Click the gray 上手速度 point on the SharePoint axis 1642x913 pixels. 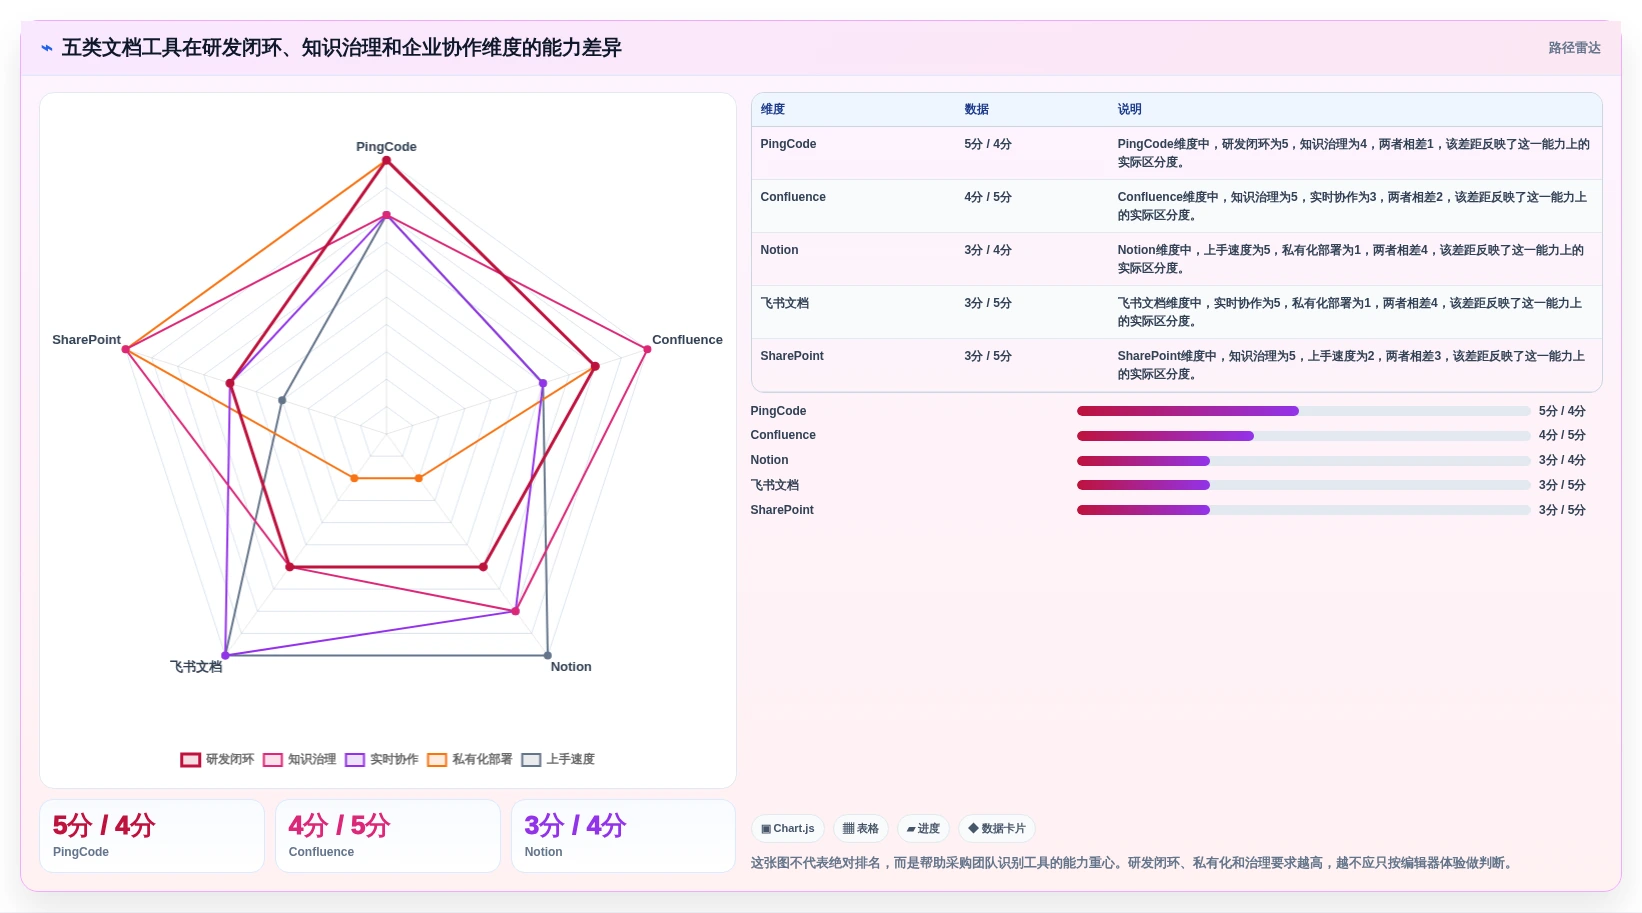tap(282, 400)
